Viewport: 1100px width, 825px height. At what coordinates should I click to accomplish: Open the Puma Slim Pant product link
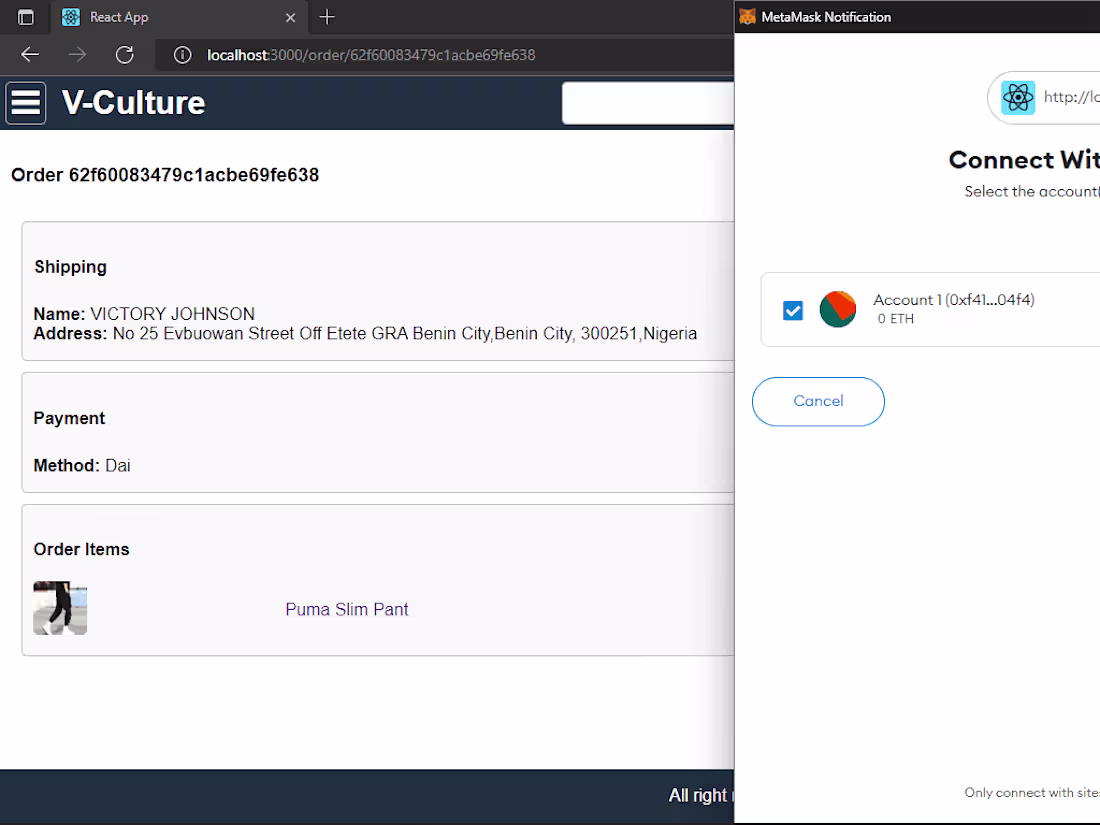347,609
